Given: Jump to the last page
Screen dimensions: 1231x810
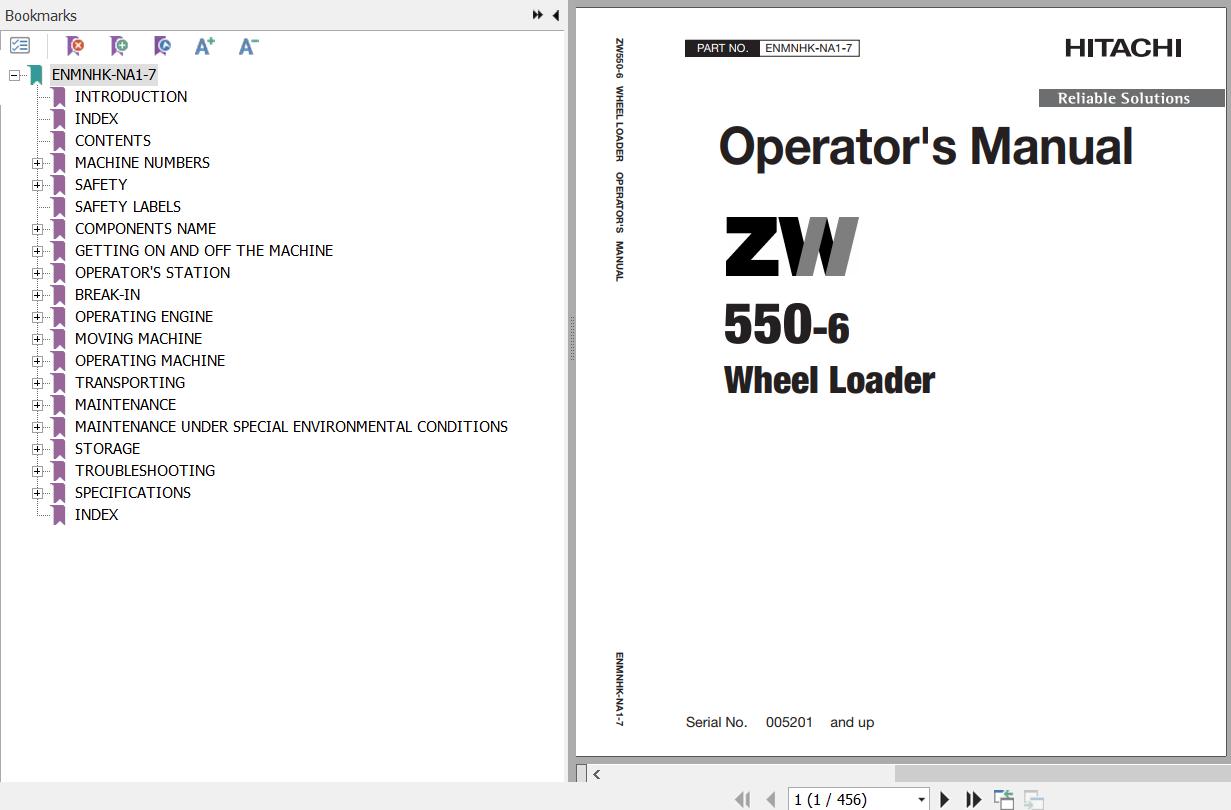Looking at the screenshot, I should [x=973, y=799].
